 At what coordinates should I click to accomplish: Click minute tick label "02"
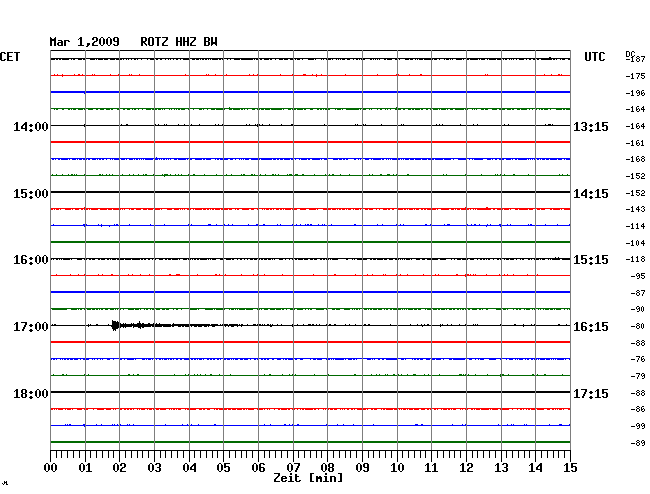119,467
